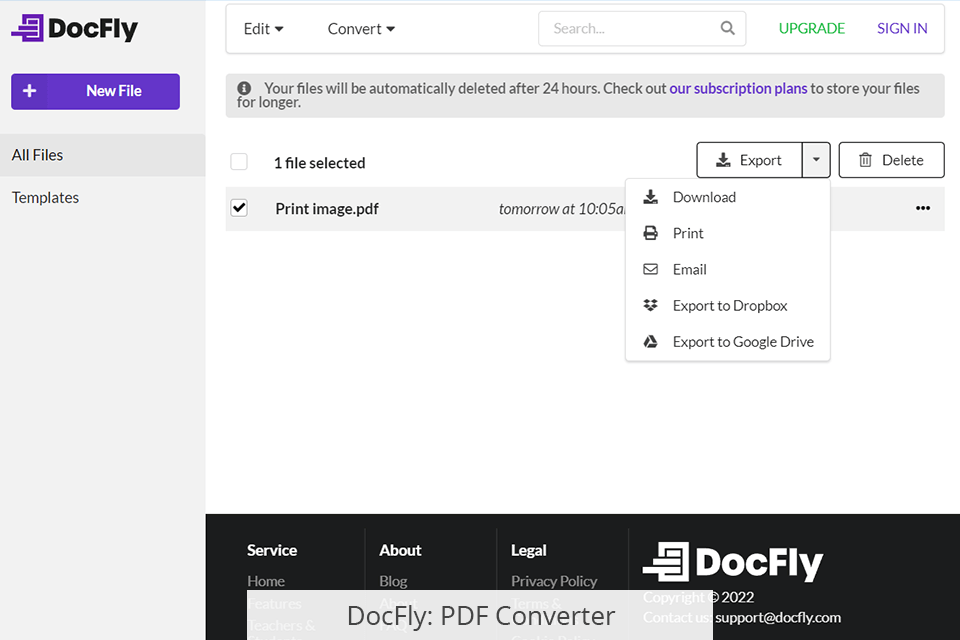Open the three-dots menu for Print image.pdf
The image size is (960, 640).
pos(923,208)
